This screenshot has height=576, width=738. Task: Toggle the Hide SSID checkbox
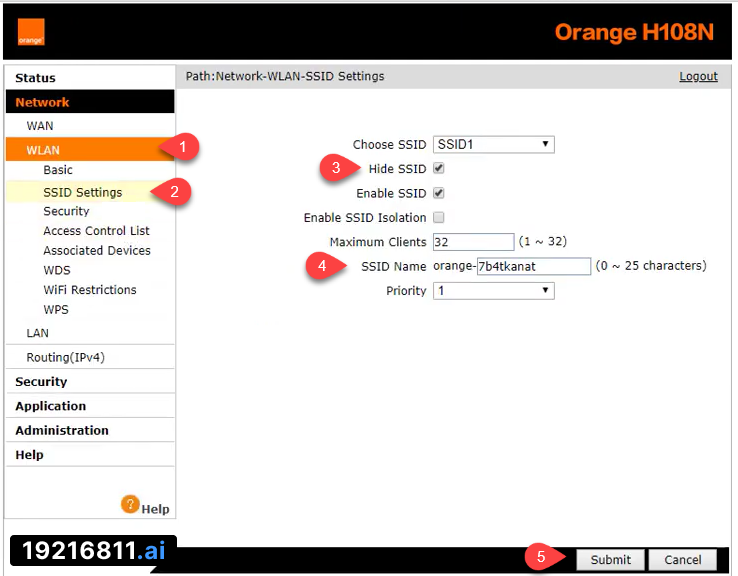[x=439, y=168]
